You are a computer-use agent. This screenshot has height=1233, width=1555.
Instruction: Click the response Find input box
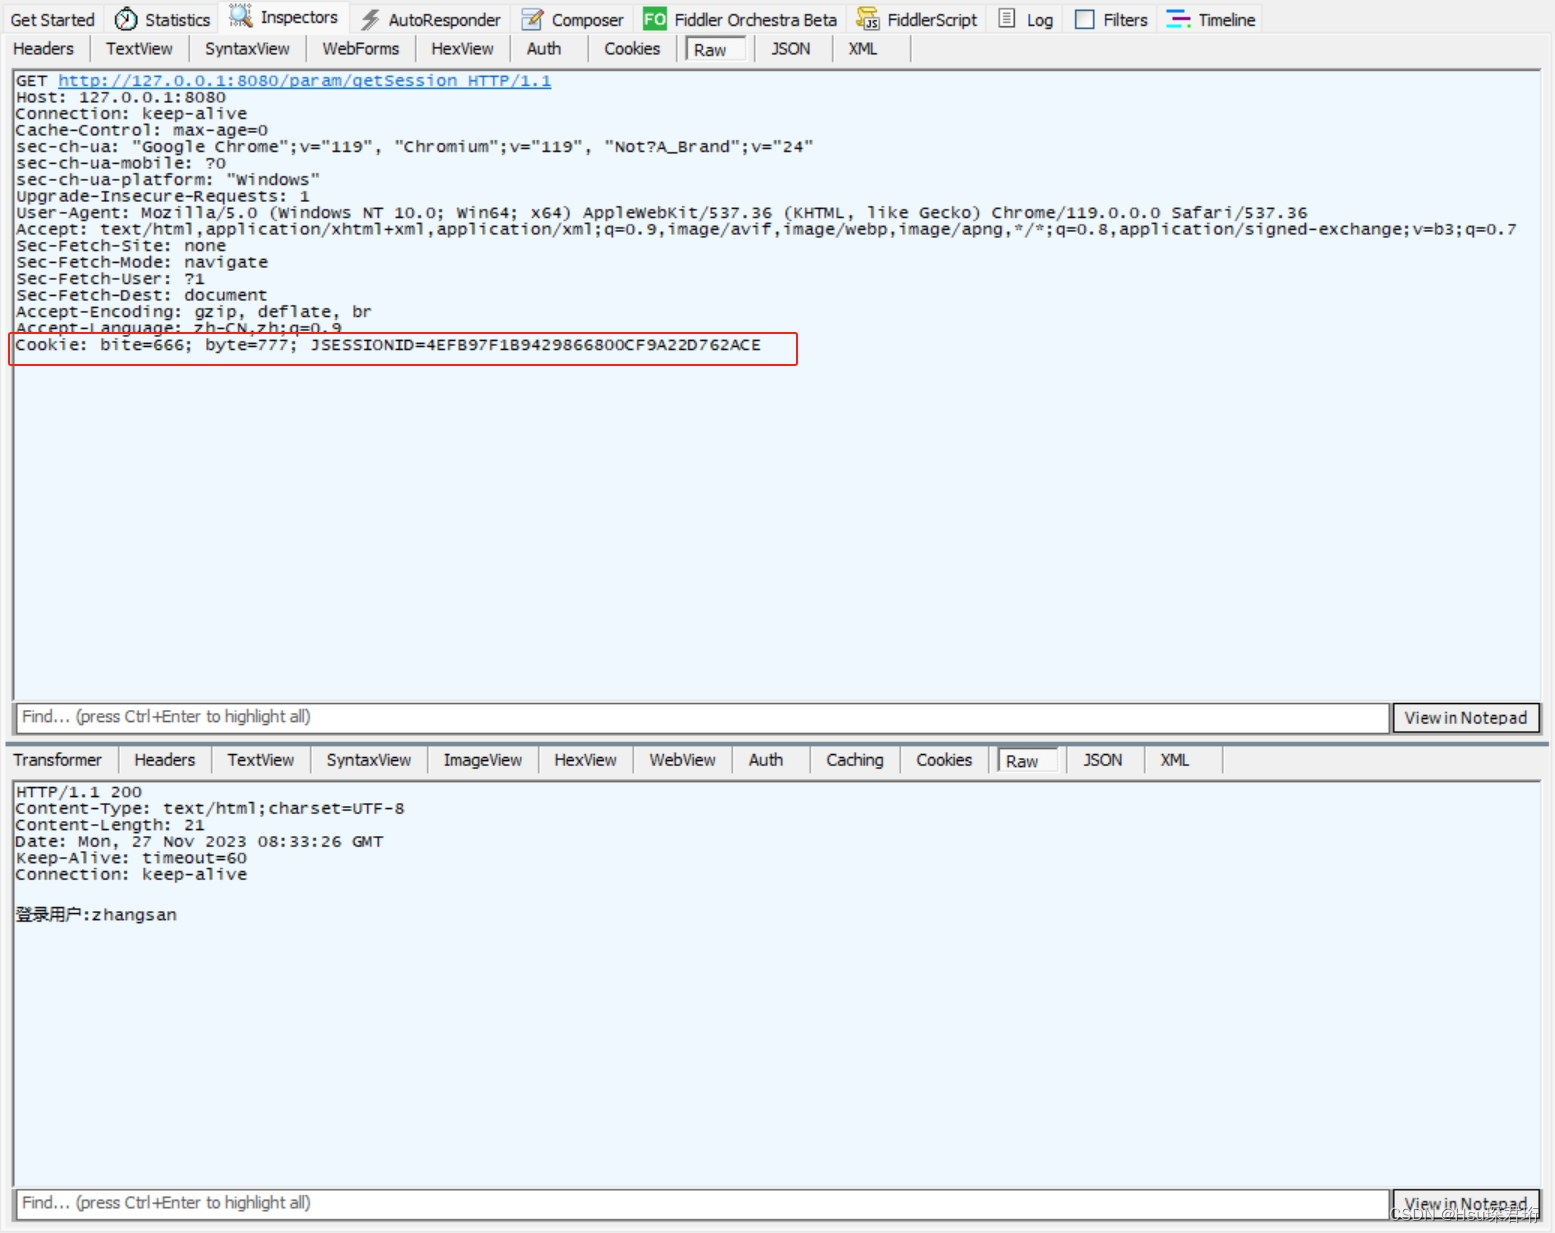(702, 1203)
